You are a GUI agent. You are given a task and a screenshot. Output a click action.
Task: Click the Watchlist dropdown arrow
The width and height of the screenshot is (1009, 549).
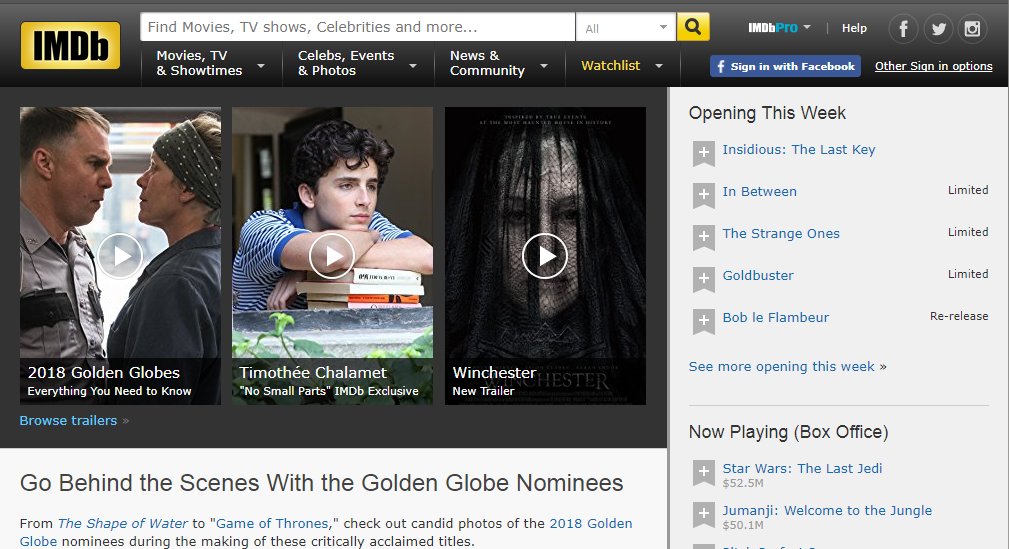pyautogui.click(x=659, y=66)
